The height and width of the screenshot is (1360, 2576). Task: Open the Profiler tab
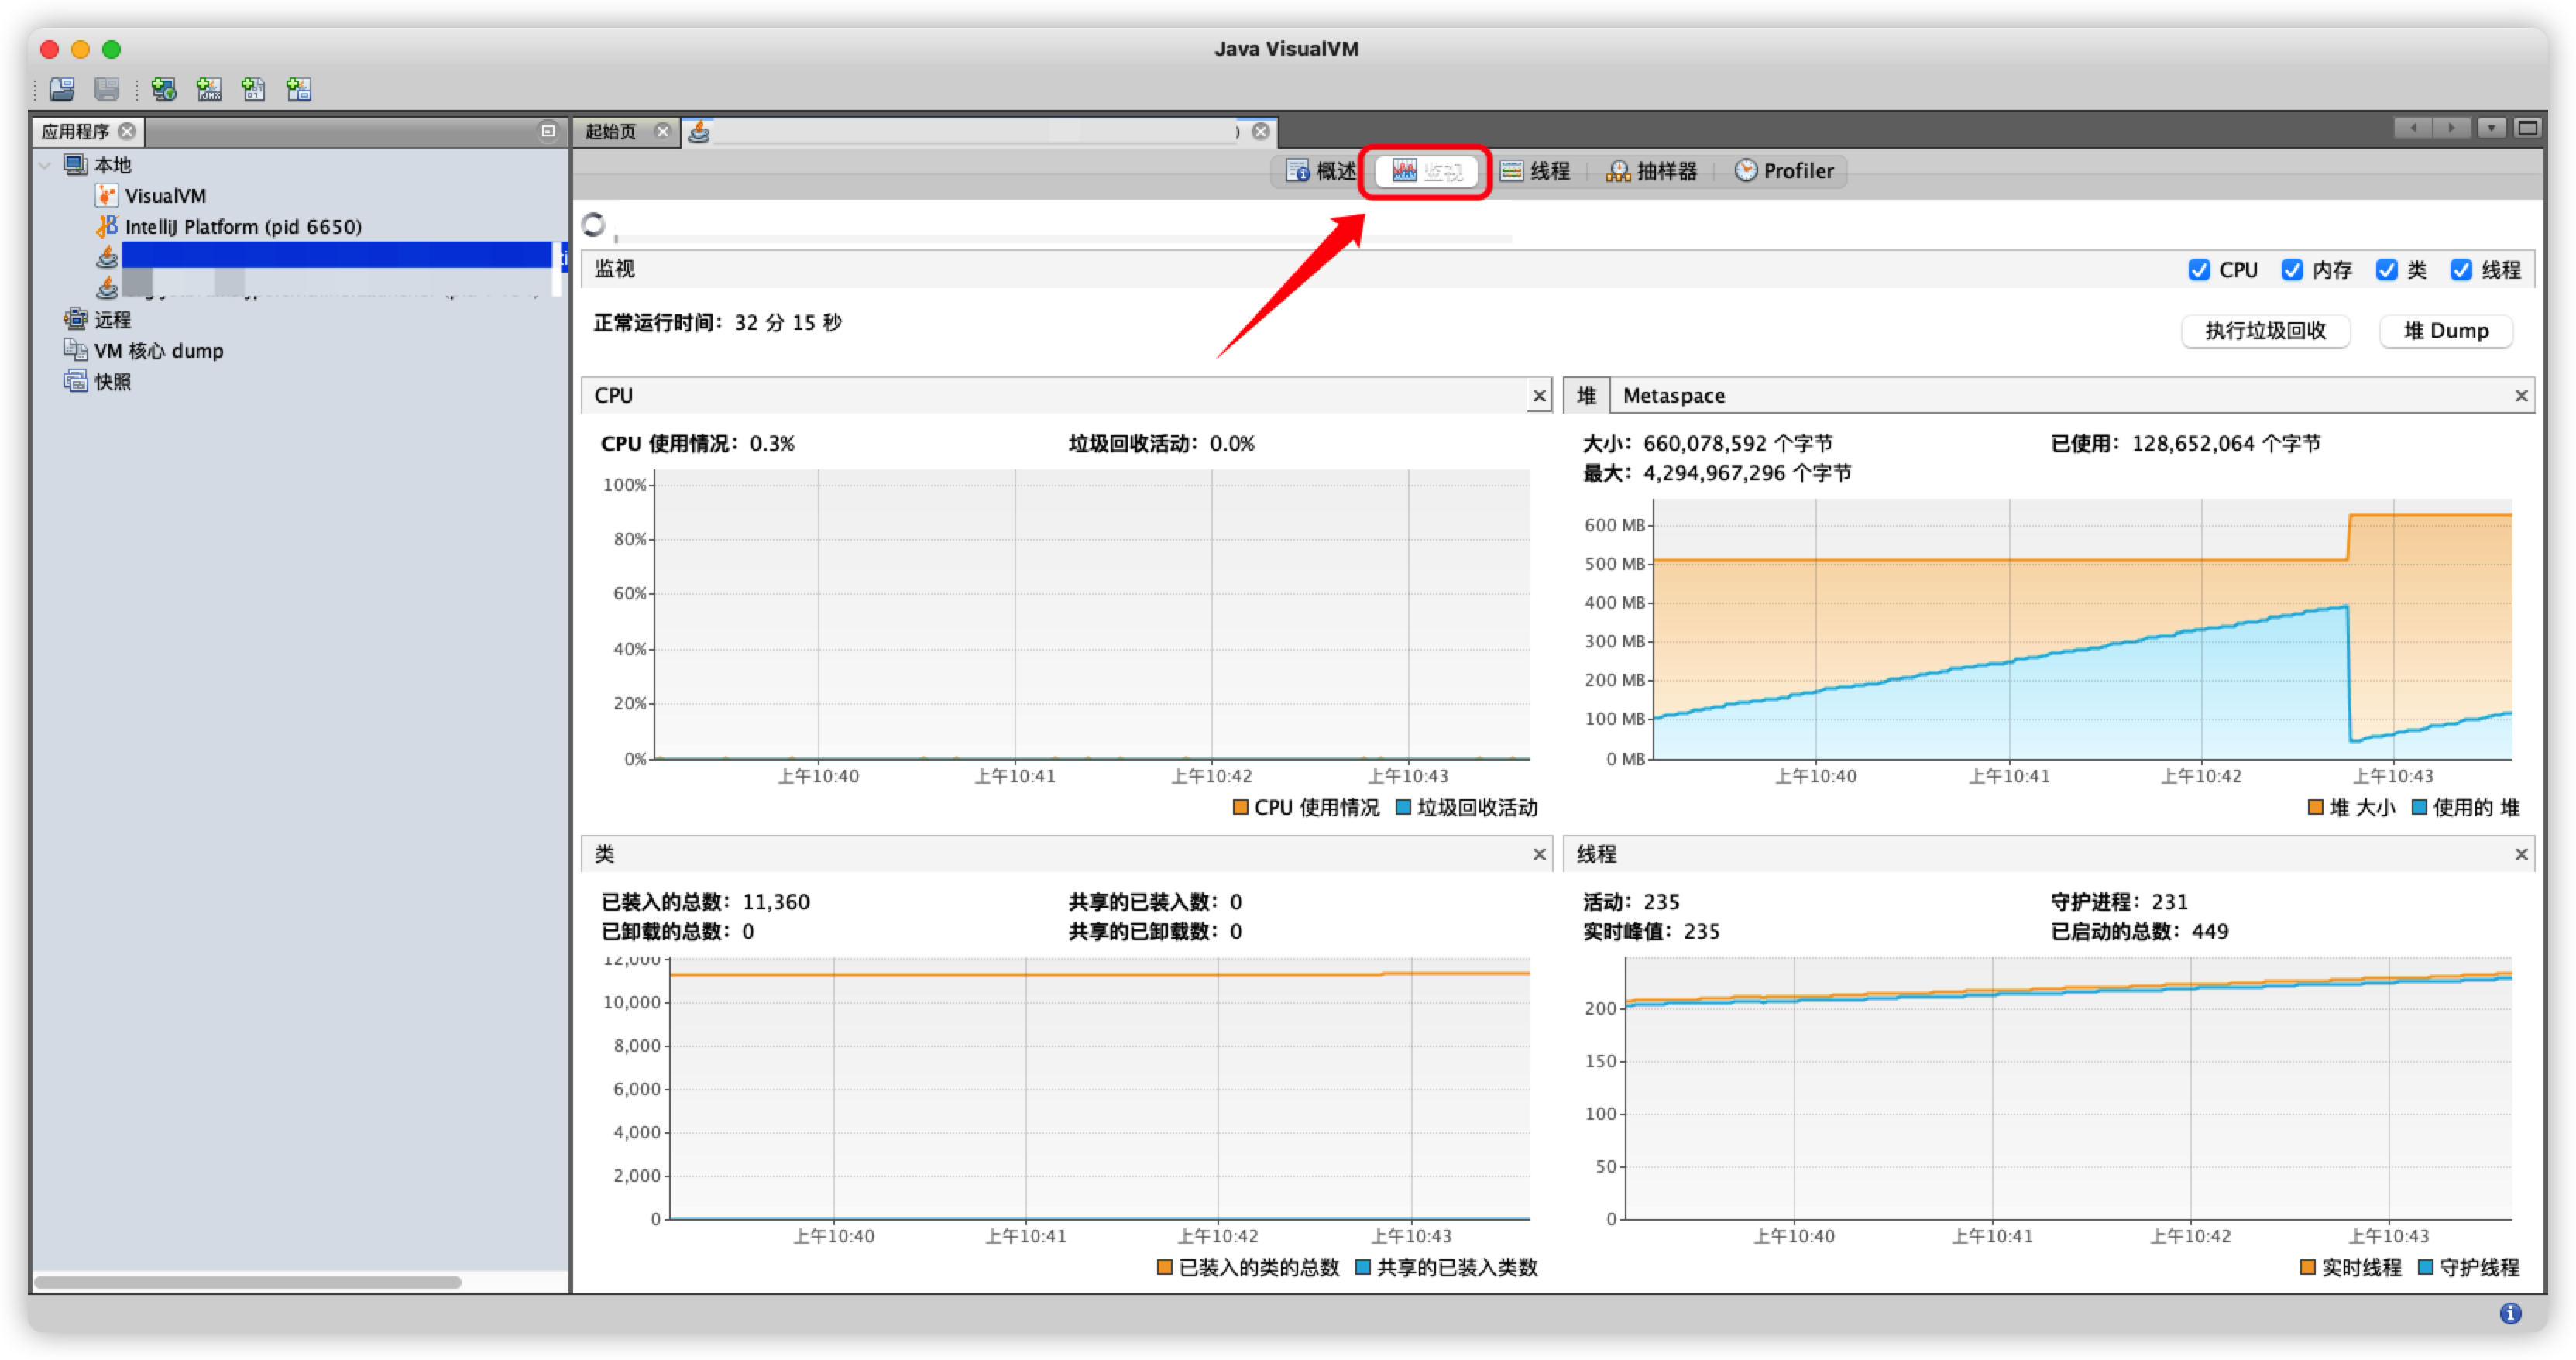pos(1784,171)
